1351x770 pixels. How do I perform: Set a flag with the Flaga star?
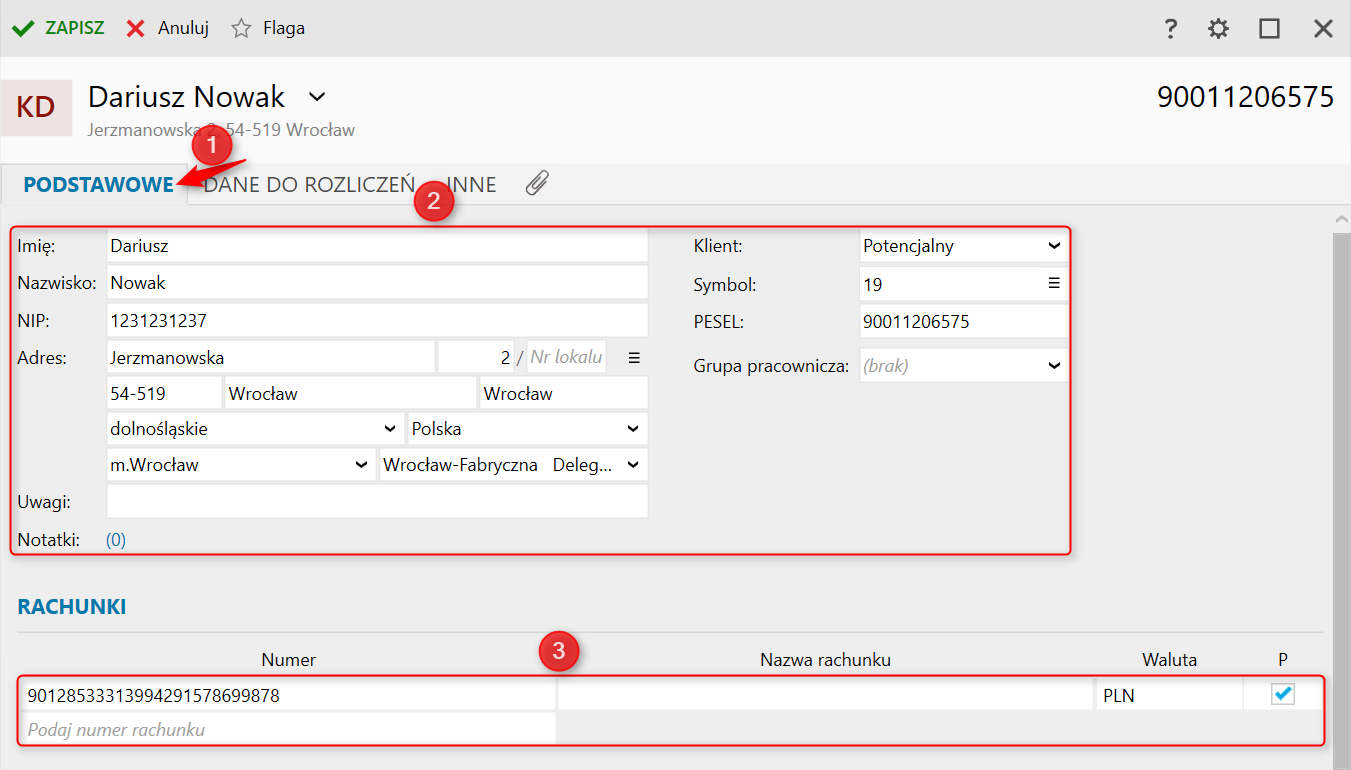268,28
